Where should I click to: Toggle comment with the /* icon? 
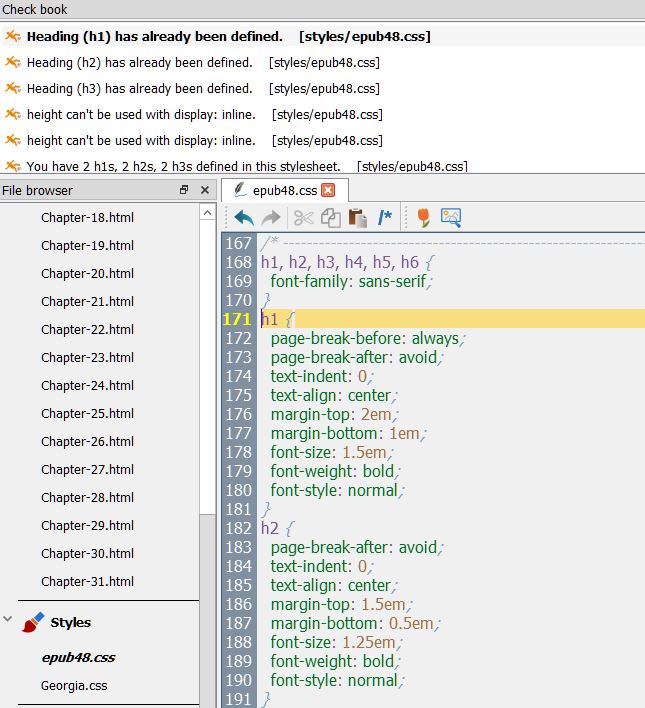pyautogui.click(x=384, y=218)
